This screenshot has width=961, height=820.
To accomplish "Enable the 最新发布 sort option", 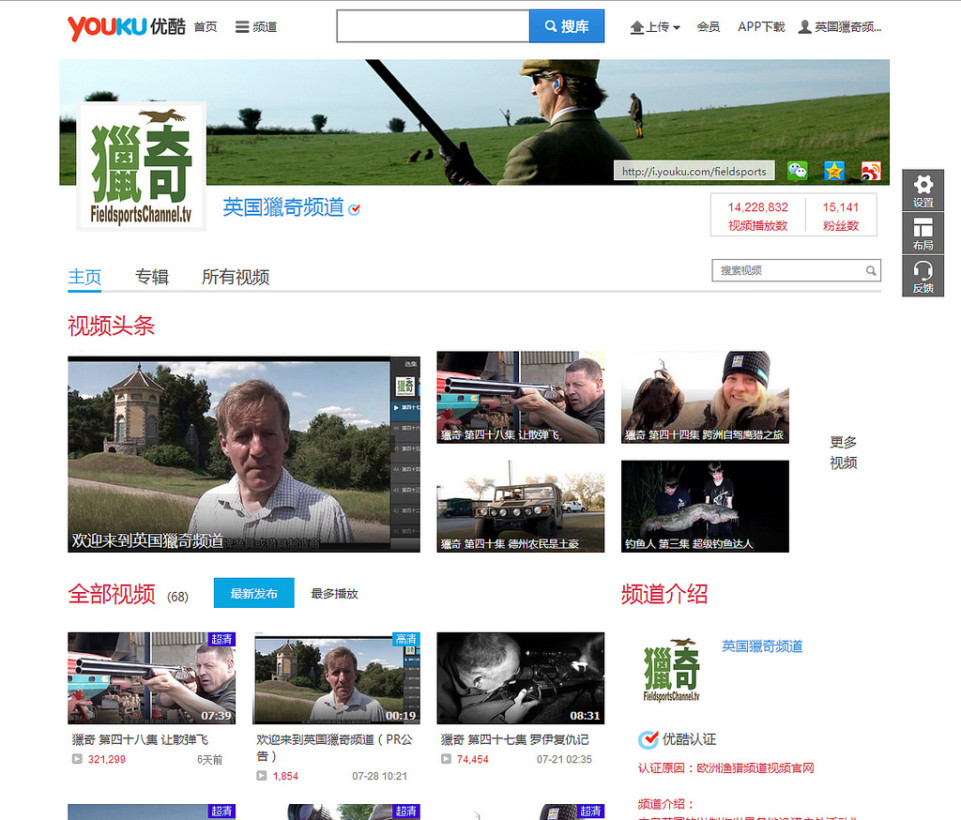I will [x=253, y=592].
